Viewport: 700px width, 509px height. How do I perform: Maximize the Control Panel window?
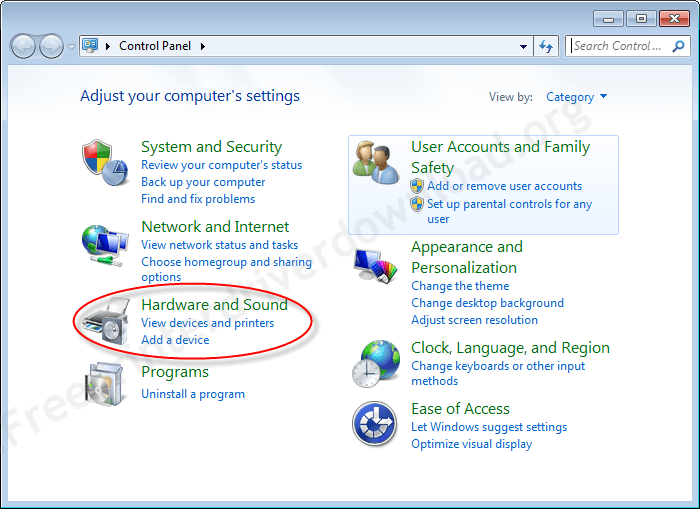[x=641, y=19]
